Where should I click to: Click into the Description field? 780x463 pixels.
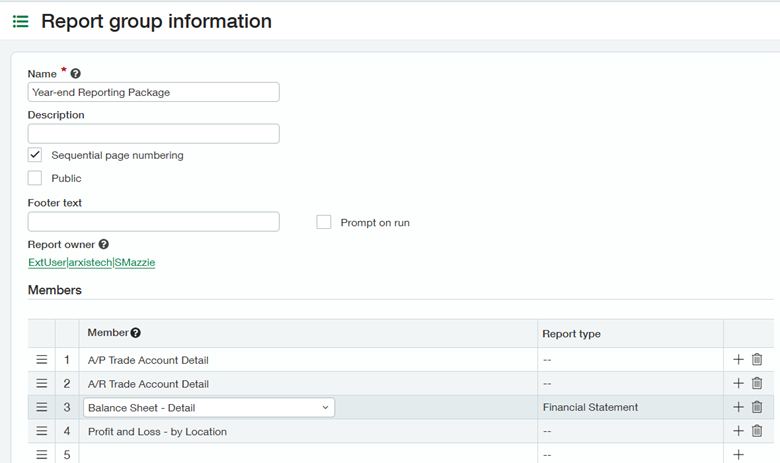[153, 134]
